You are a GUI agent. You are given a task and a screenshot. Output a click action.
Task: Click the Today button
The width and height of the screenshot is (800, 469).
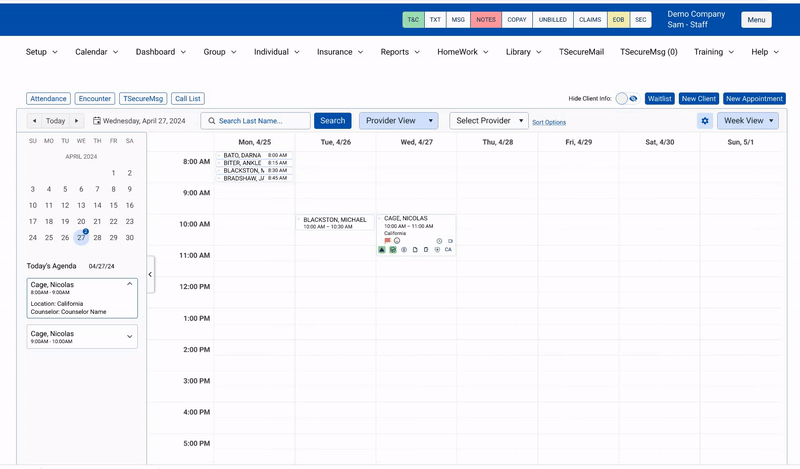pyautogui.click(x=56, y=121)
